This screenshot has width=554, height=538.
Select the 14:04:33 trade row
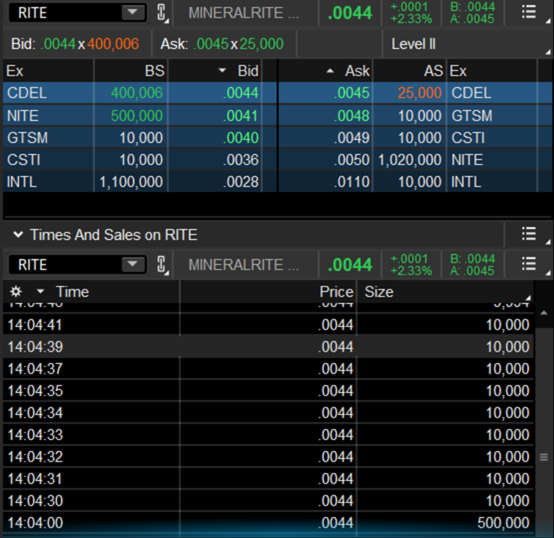tap(268, 434)
